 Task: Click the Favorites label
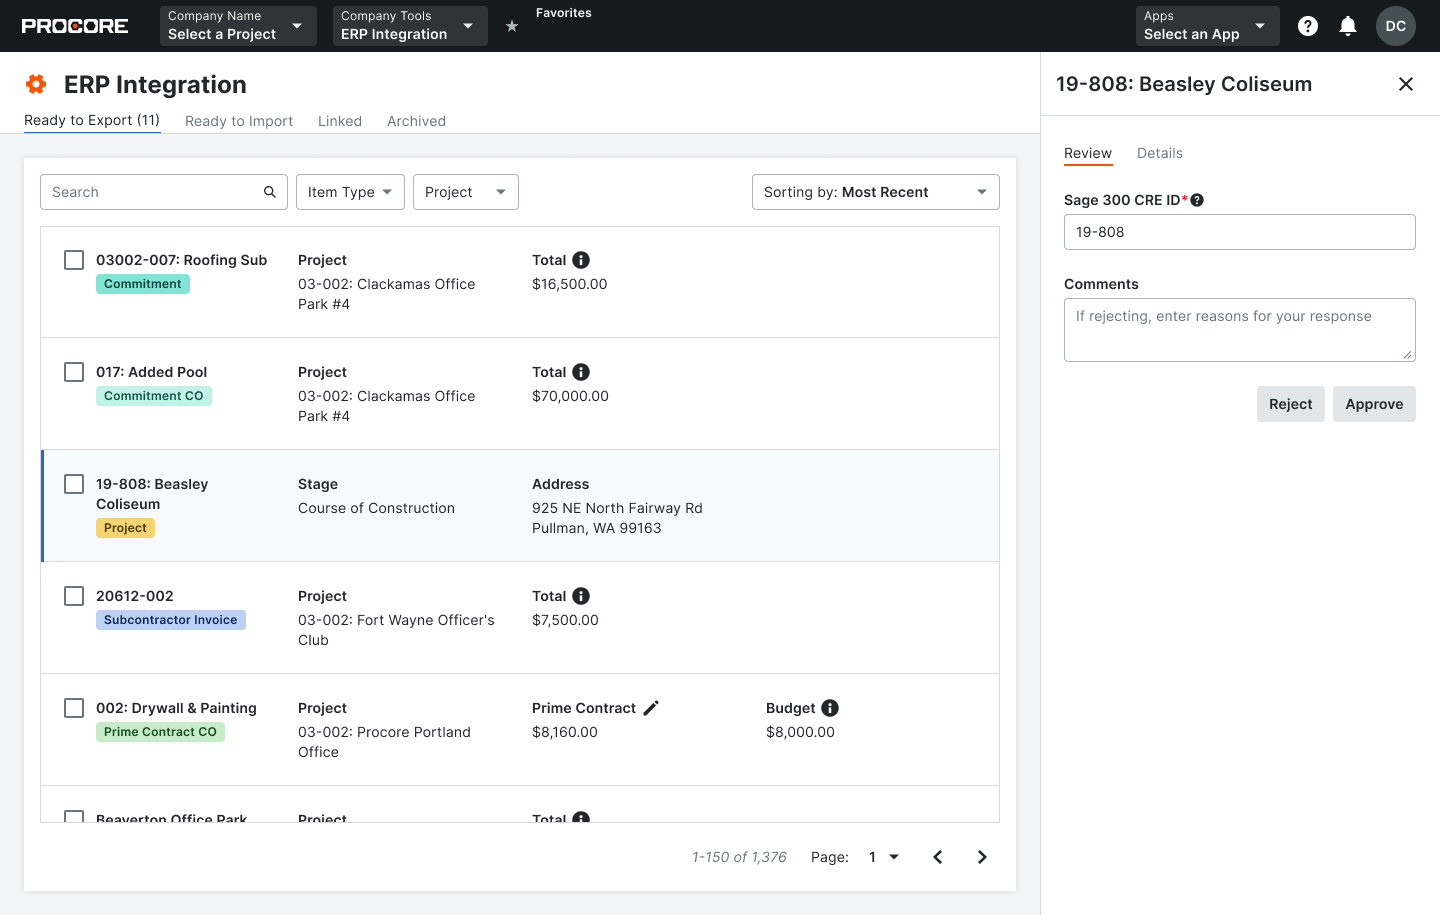click(x=564, y=13)
